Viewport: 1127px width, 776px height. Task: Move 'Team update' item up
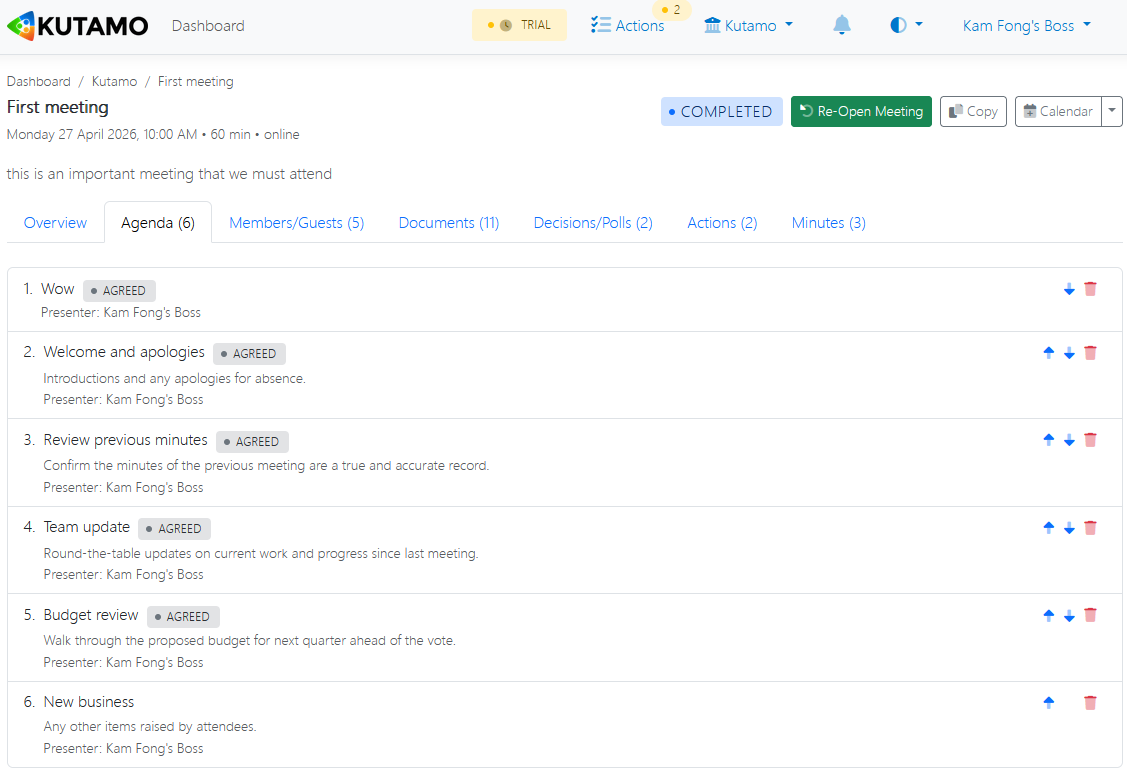1049,527
